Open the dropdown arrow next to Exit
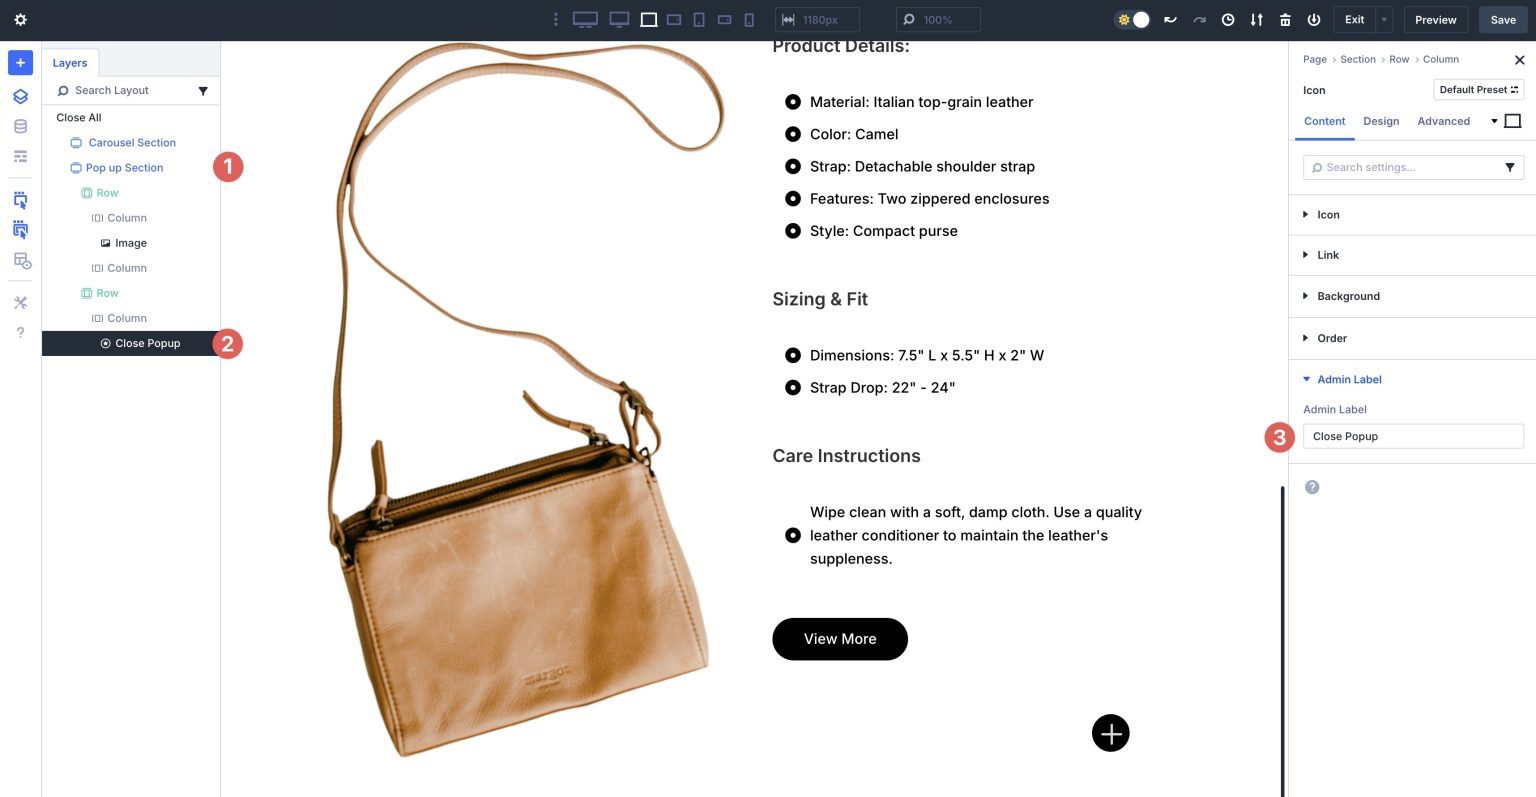 pos(1383,19)
